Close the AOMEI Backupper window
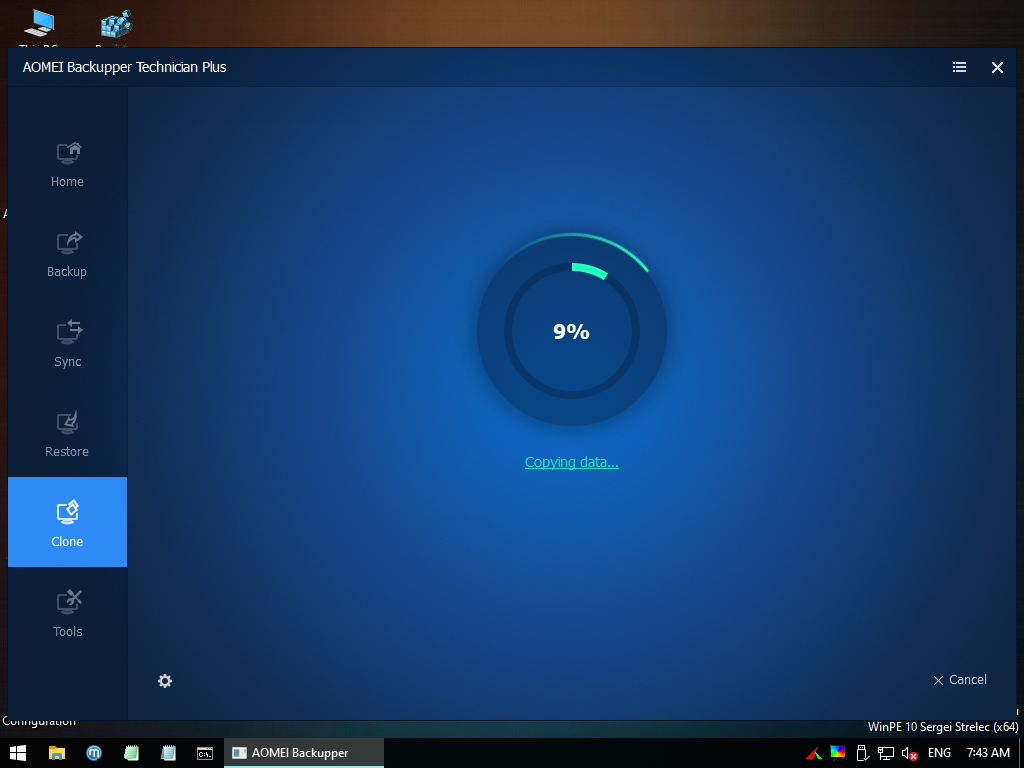The height and width of the screenshot is (768, 1024). pyautogui.click(x=997, y=67)
